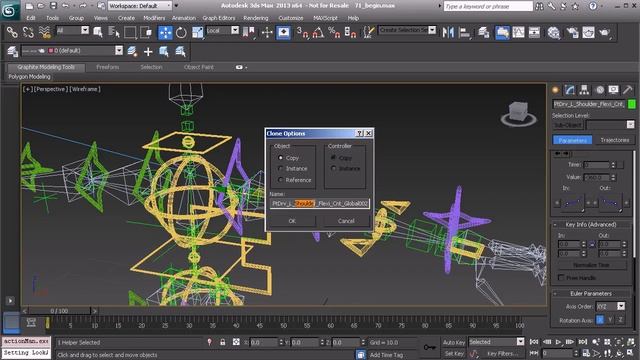Screen dimensions: 640x360
Task: Toggle the Auto Key button
Action: point(453,342)
